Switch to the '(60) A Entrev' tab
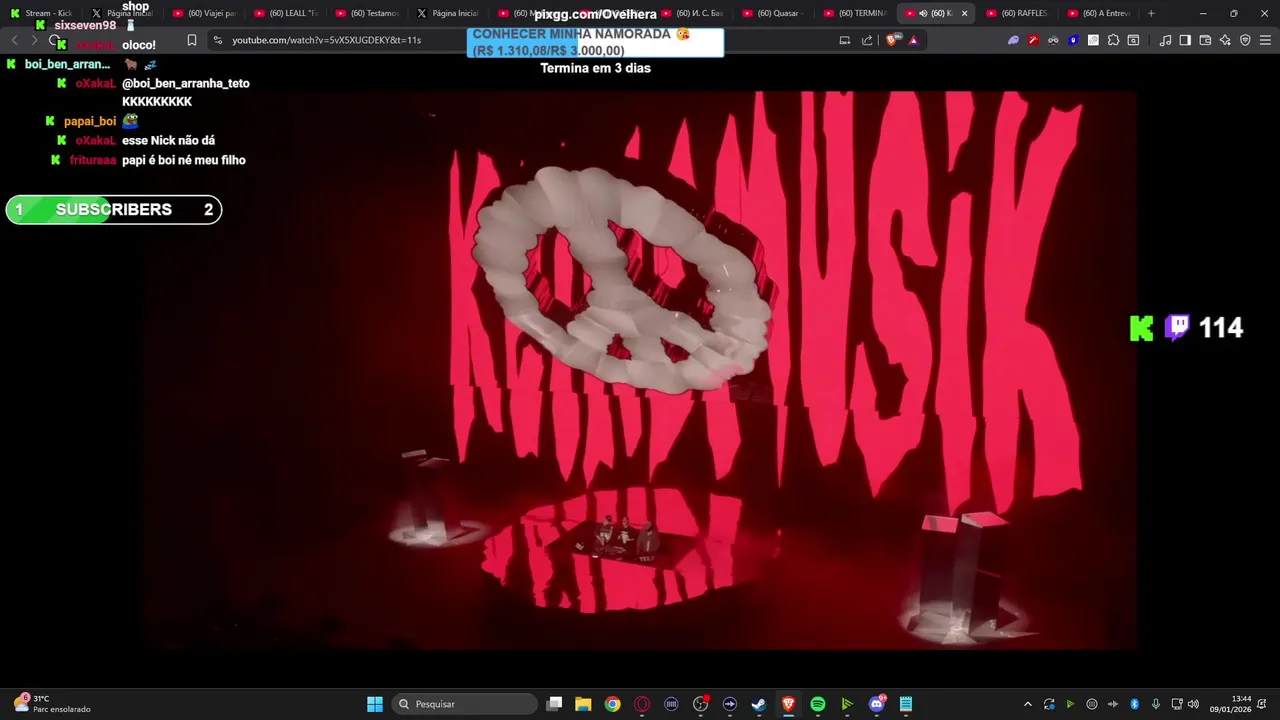The image size is (1280, 720). click(1099, 13)
